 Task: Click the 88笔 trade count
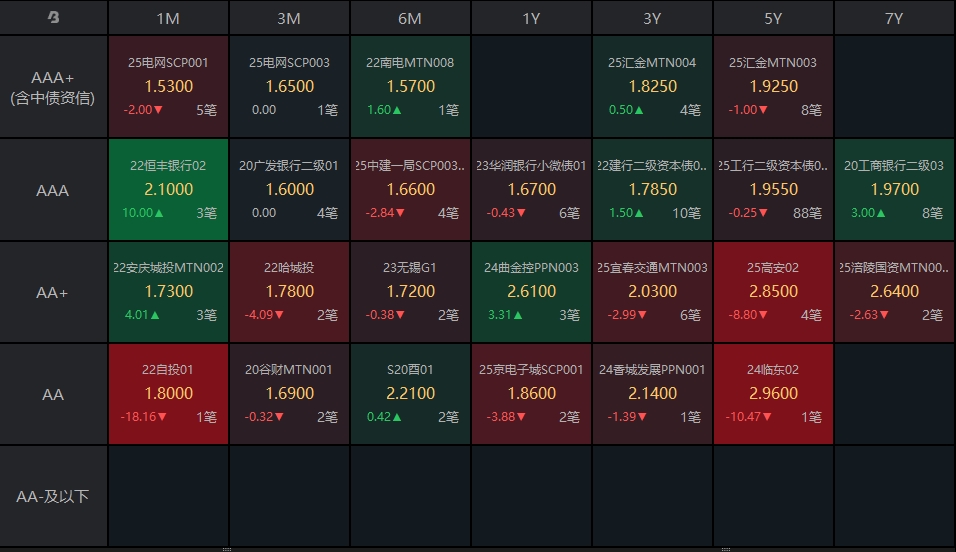click(807, 213)
